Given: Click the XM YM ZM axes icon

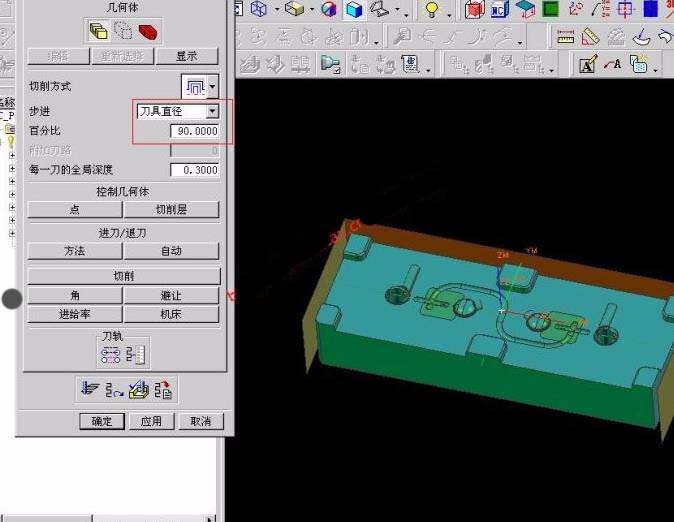Looking at the screenshot, I should (x=600, y=9).
